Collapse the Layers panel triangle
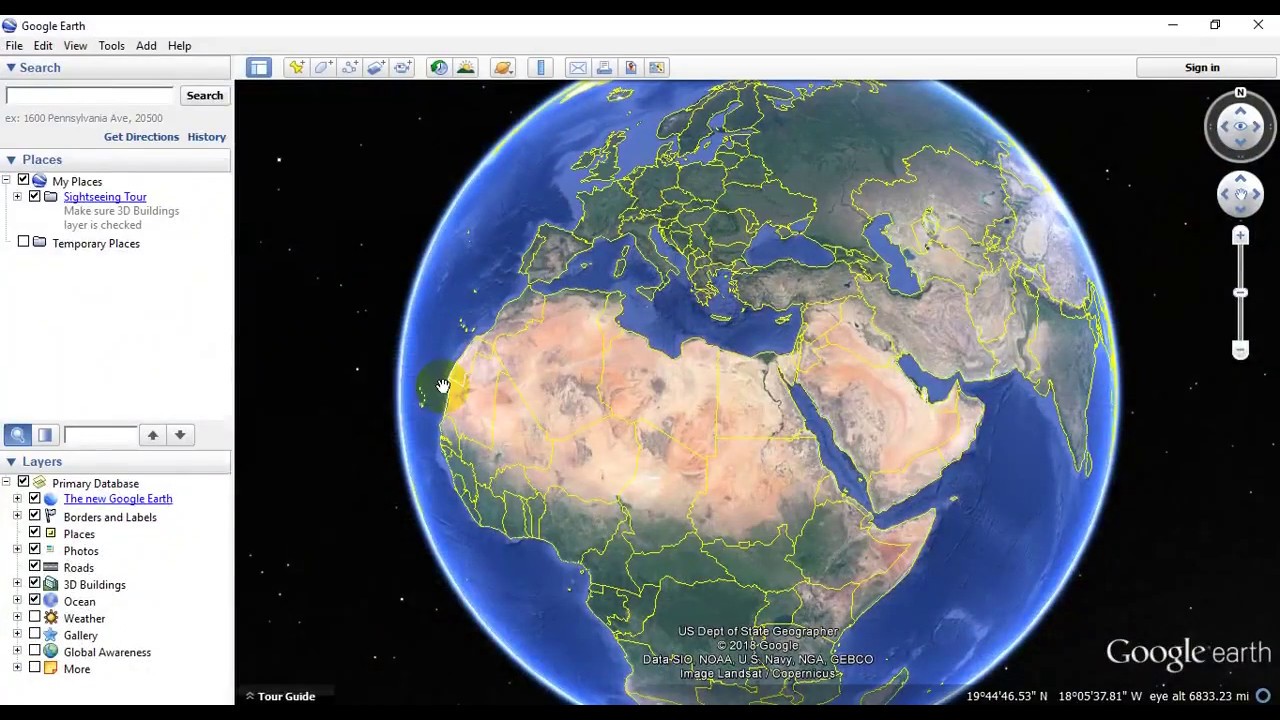 (10, 462)
